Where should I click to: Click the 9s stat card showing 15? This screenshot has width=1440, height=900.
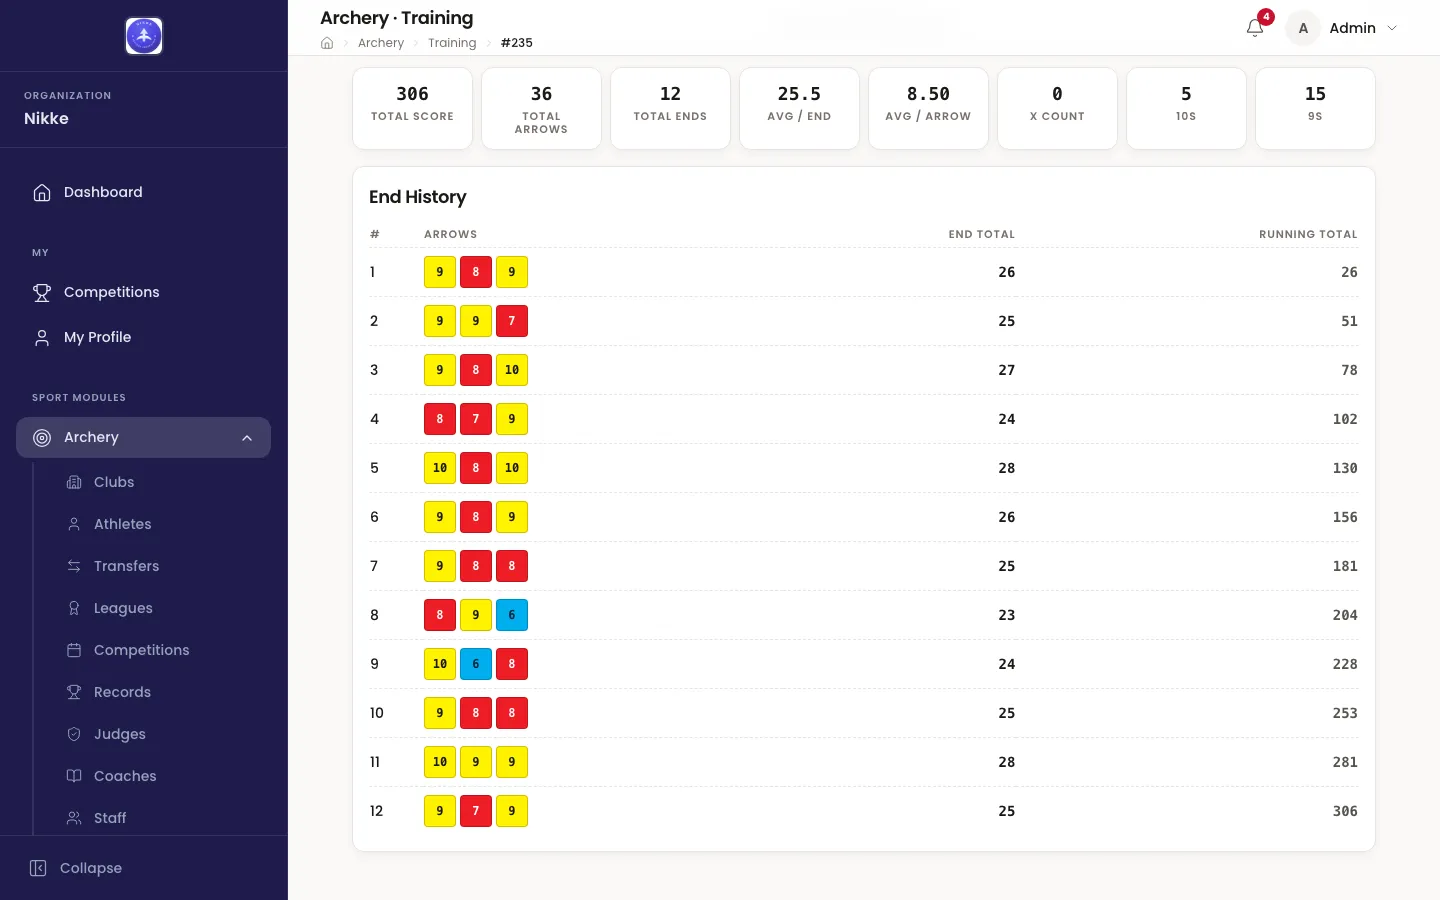(1315, 108)
